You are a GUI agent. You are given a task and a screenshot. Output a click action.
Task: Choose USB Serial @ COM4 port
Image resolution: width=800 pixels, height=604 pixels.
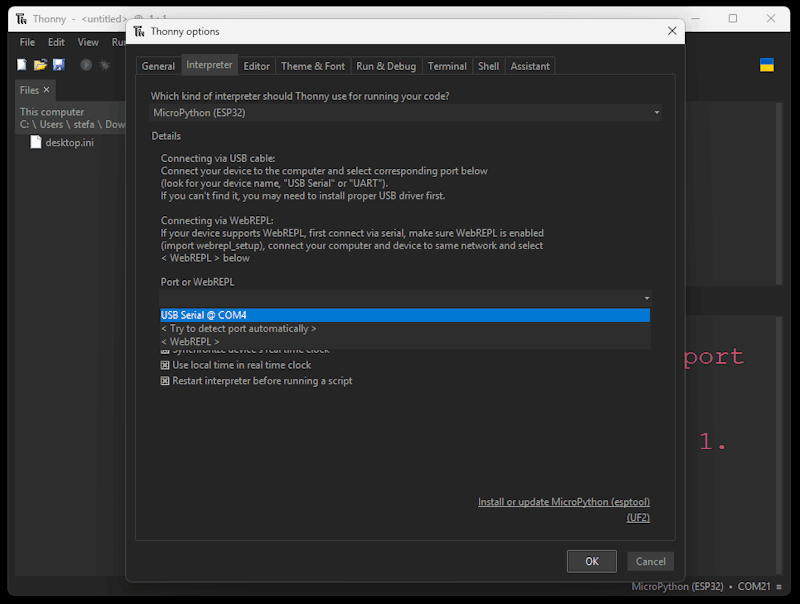point(204,315)
